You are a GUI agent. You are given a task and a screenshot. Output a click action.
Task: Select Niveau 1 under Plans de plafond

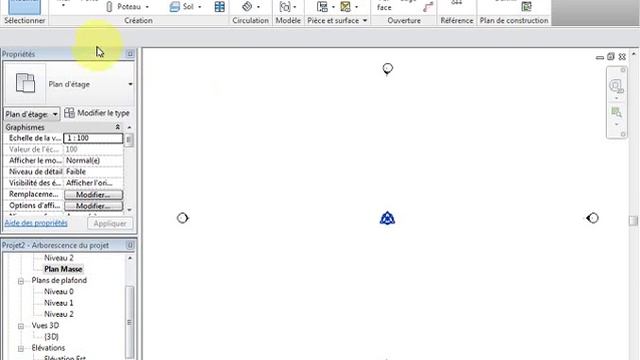pos(59,303)
